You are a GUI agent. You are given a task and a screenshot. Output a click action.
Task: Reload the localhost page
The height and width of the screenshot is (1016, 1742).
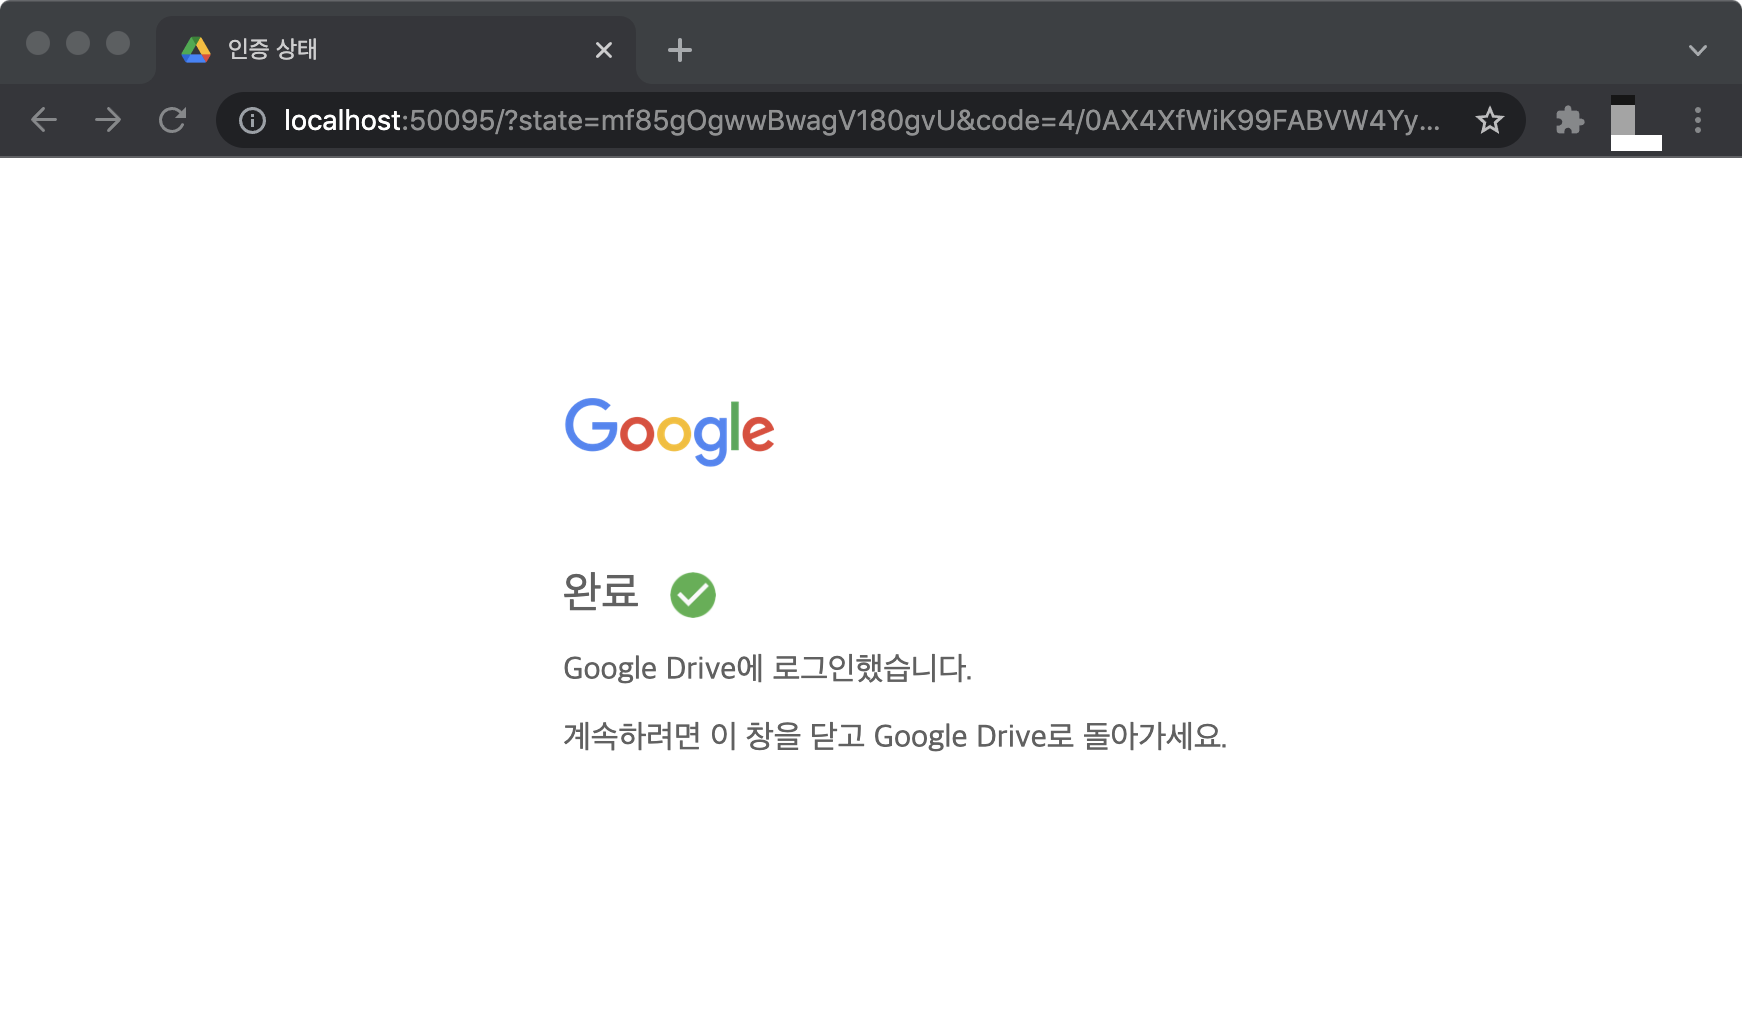pos(172,120)
